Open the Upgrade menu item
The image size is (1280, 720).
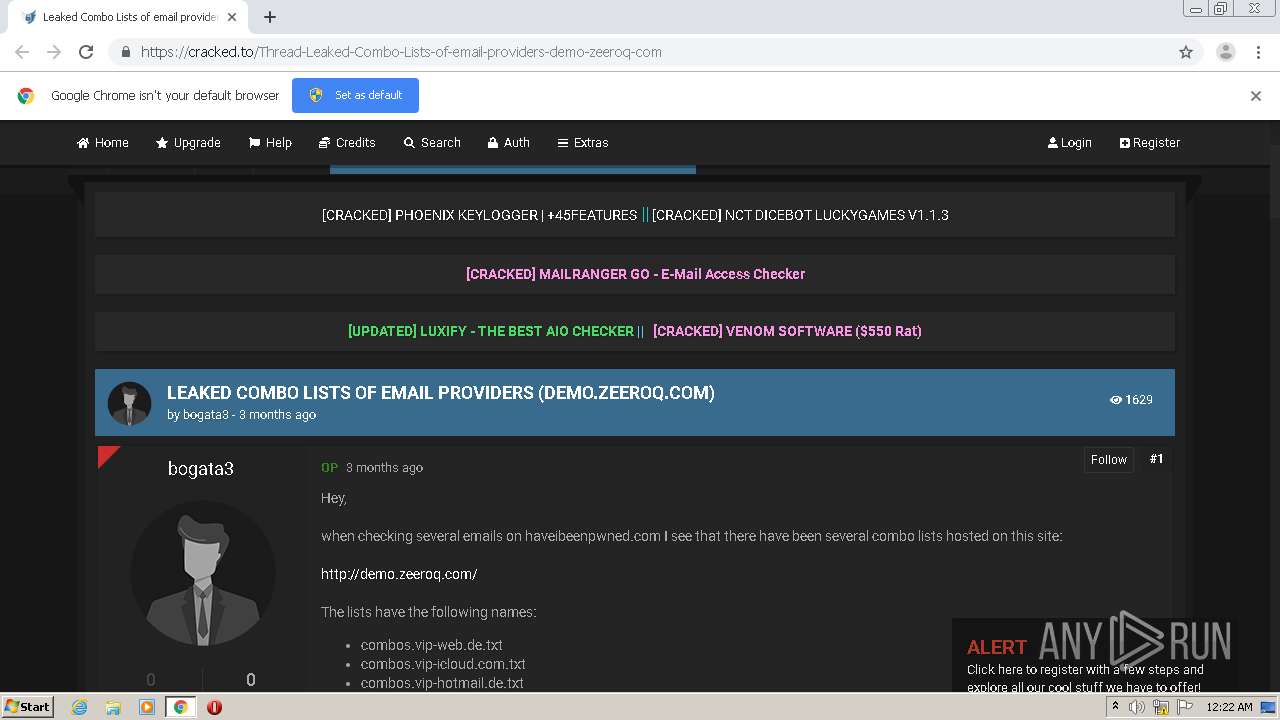(x=188, y=143)
